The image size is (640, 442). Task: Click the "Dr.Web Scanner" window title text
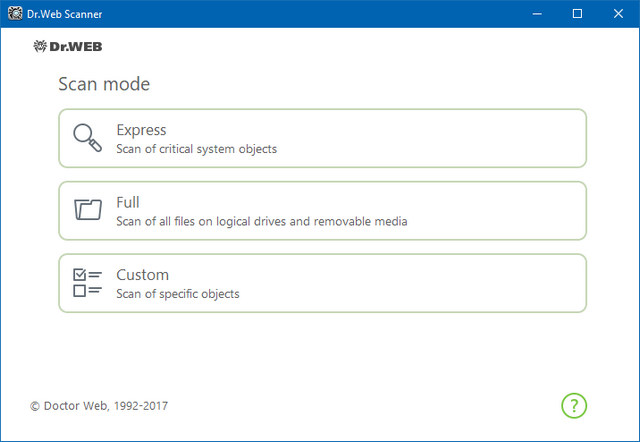coord(64,14)
